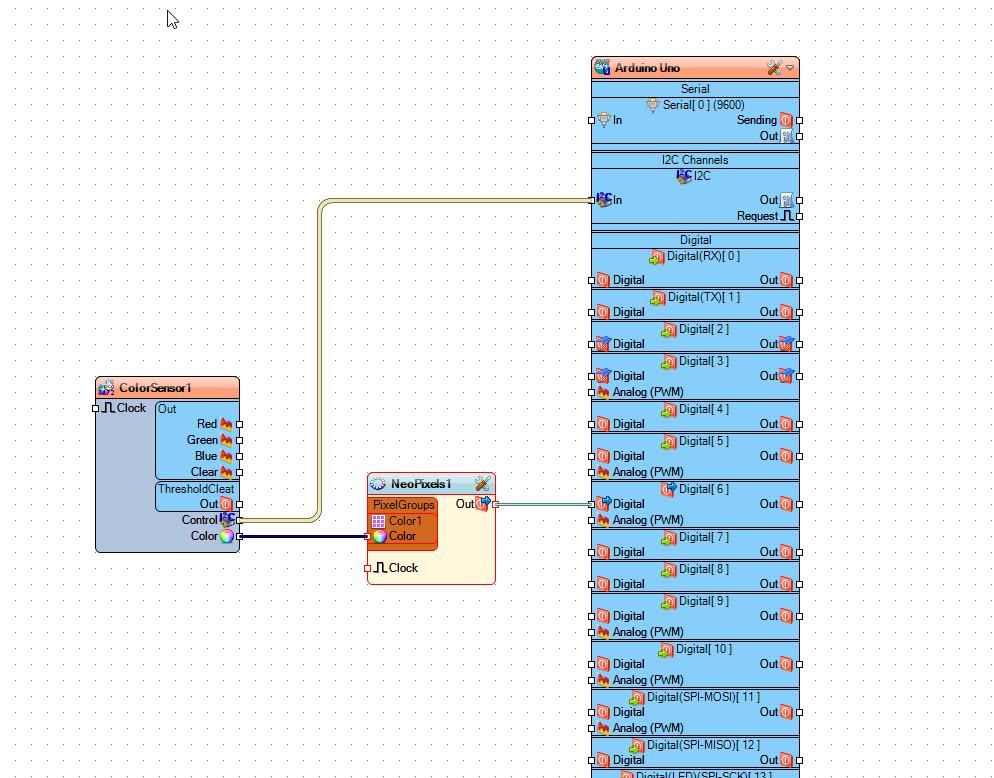Click the Digital[ 5 ] Analog (PWM) label
The height and width of the screenshot is (778, 994).
point(647,472)
